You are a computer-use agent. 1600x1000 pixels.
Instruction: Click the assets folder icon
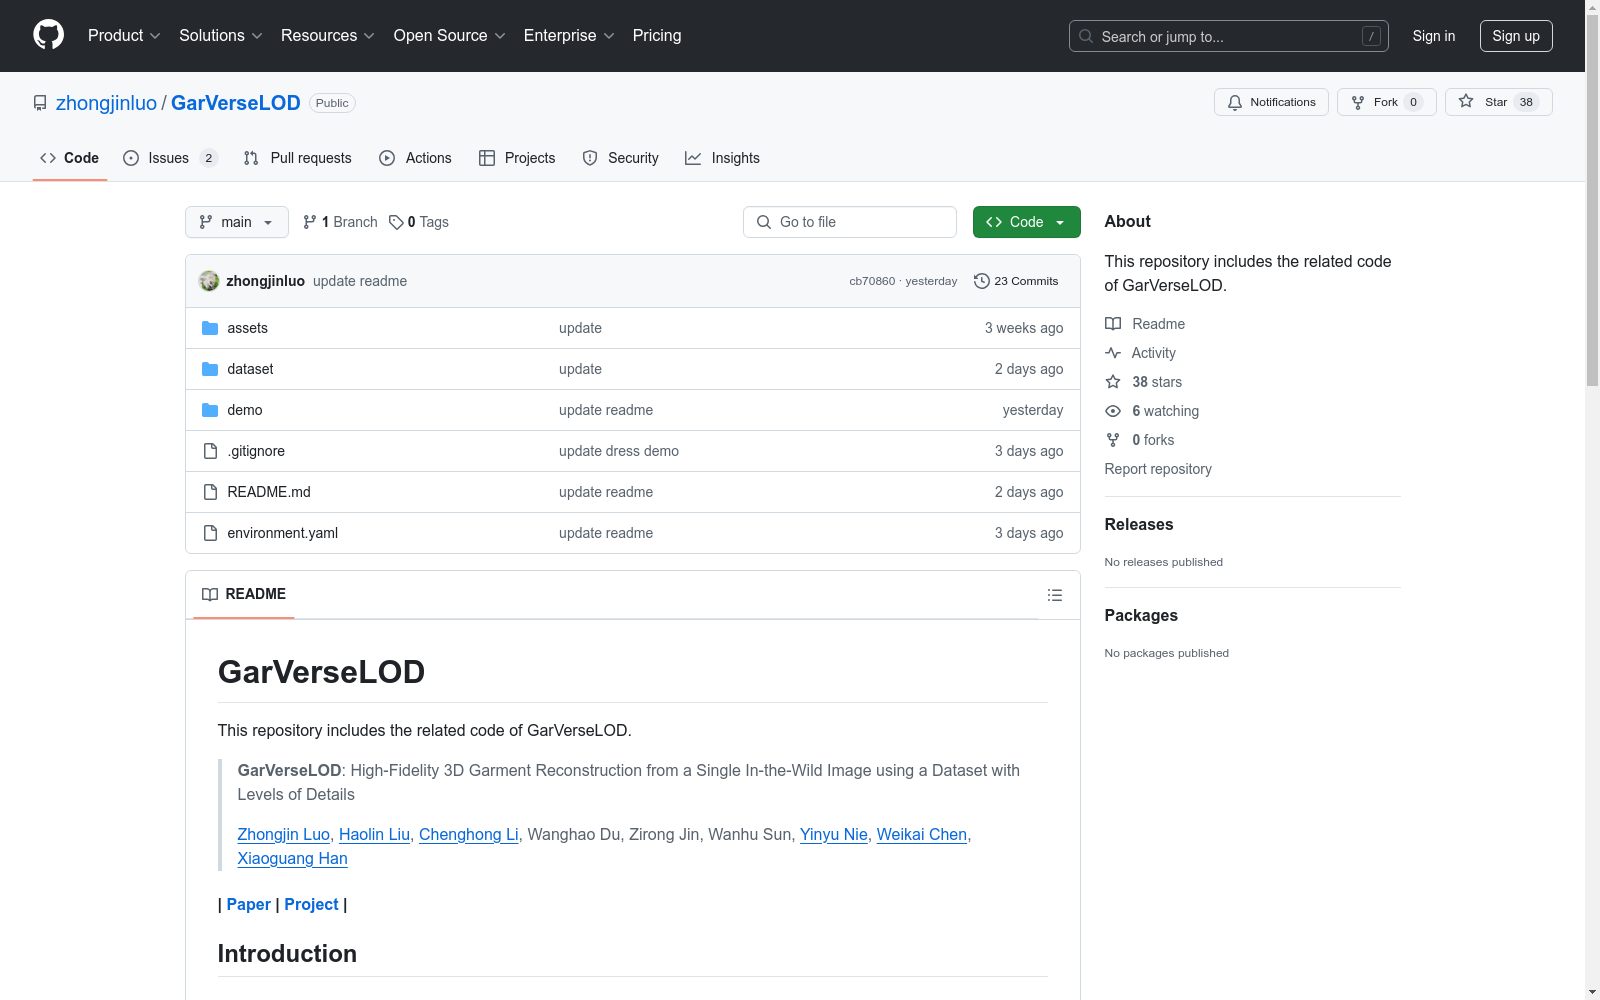(210, 328)
